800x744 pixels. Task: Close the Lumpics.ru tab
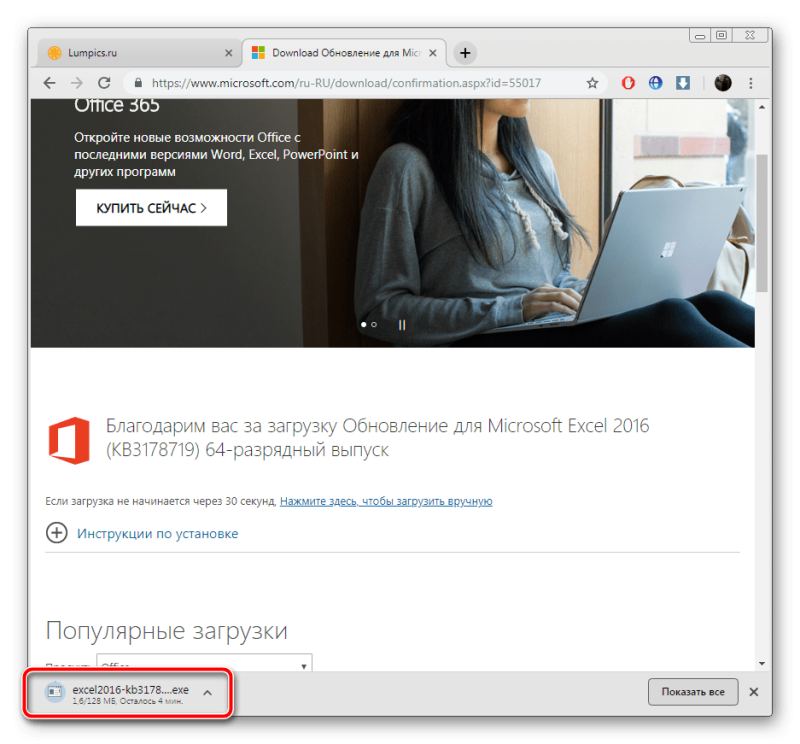click(x=229, y=53)
